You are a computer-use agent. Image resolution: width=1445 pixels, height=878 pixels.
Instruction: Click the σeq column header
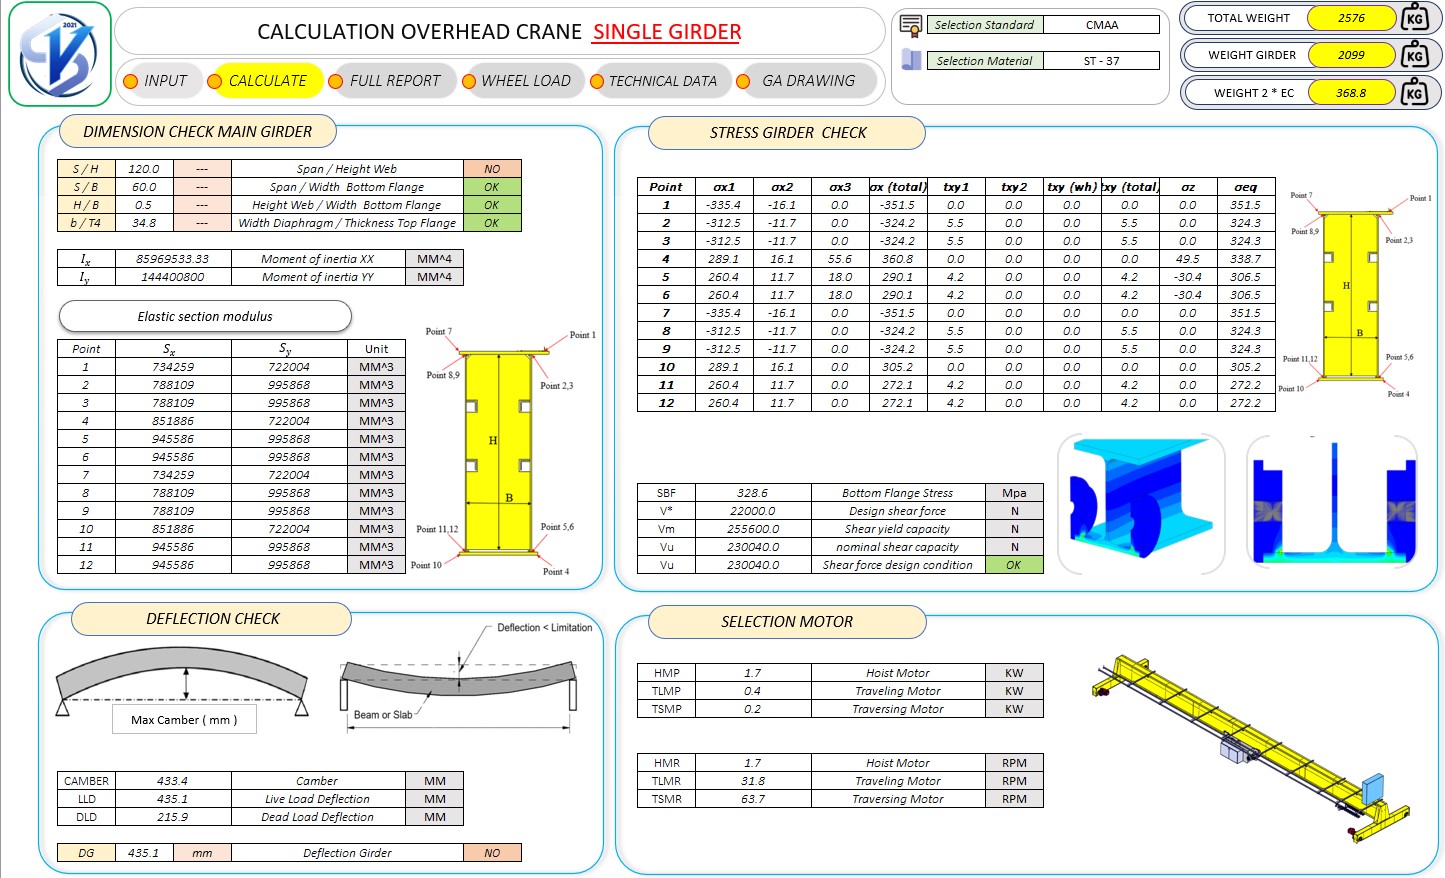pos(1246,187)
